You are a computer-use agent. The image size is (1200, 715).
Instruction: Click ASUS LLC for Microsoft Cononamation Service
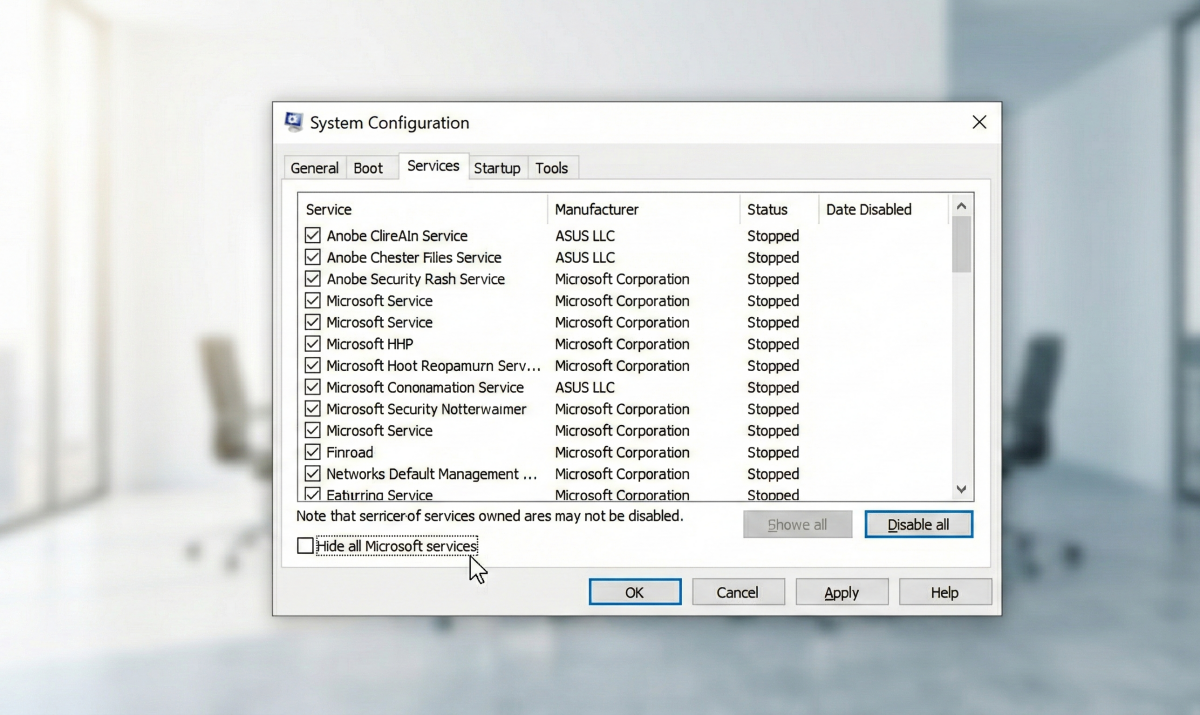click(x=585, y=387)
